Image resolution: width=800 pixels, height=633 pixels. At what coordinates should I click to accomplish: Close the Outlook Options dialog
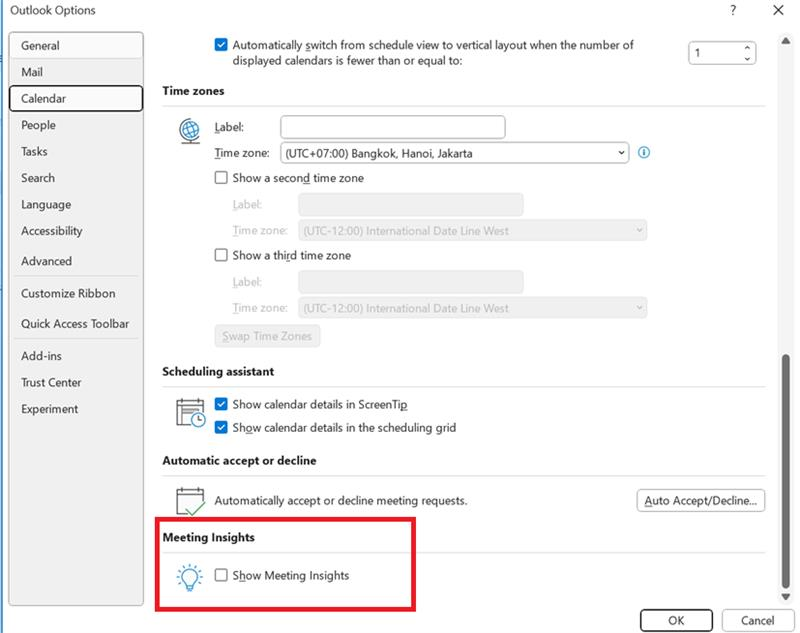pos(778,10)
